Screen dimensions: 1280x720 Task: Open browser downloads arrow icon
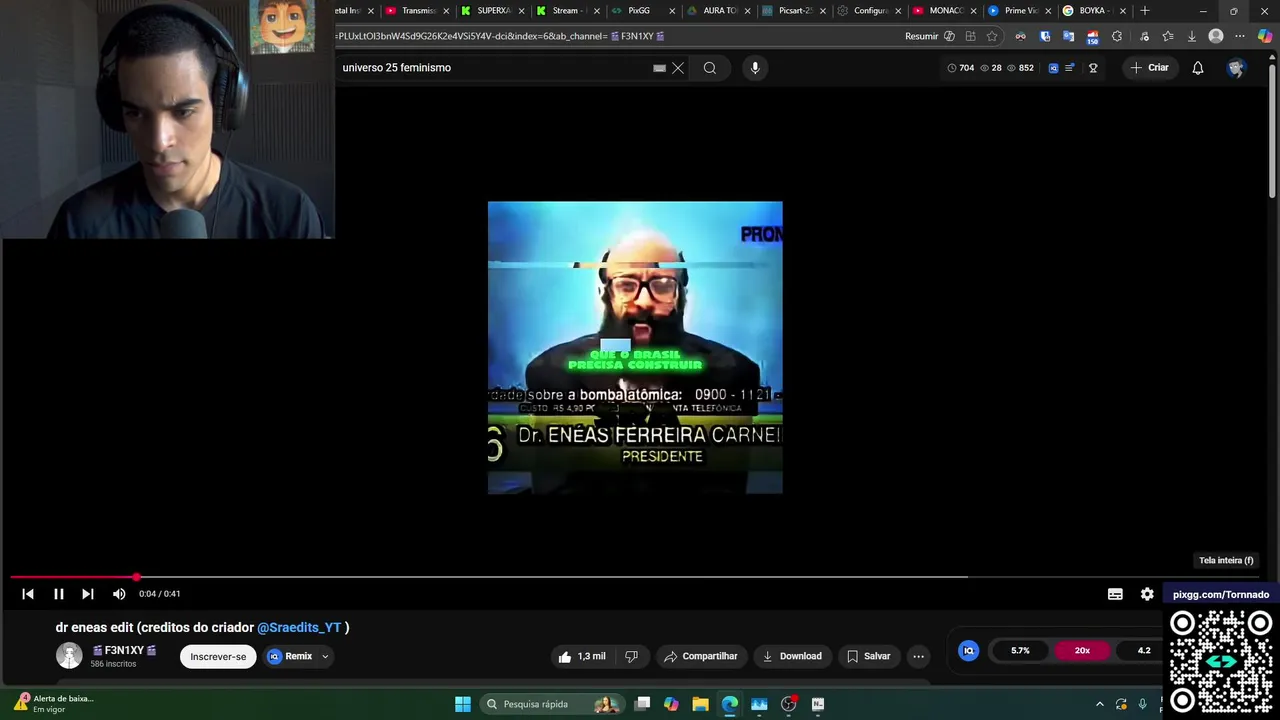tap(1191, 36)
